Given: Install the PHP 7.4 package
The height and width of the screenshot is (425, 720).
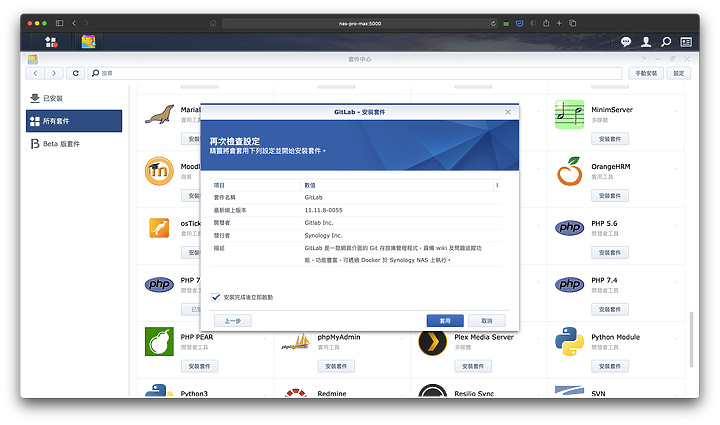Looking at the screenshot, I should [x=610, y=309].
